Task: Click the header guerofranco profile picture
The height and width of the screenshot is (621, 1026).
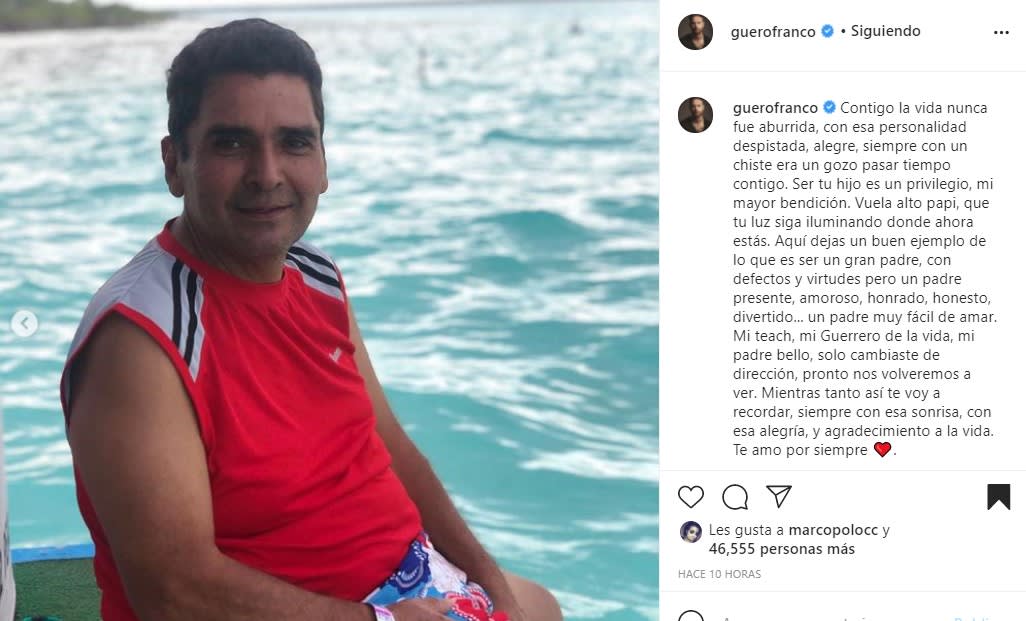Action: tap(695, 31)
